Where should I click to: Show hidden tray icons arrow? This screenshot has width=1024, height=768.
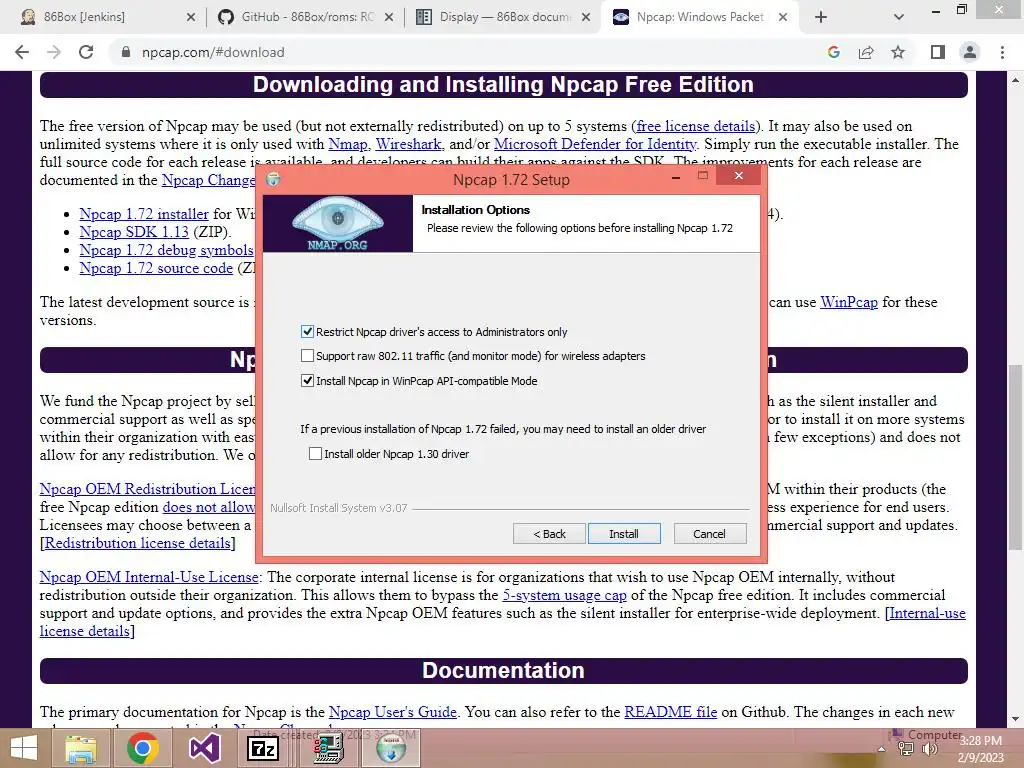pos(881,750)
